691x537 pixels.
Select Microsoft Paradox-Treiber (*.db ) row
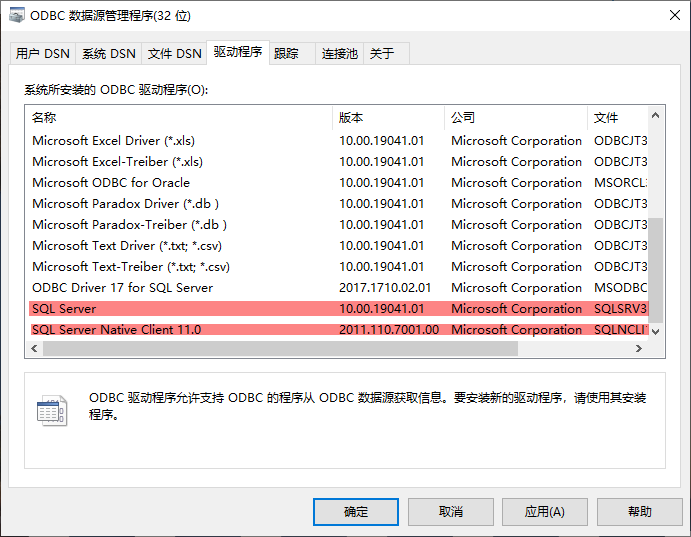coord(338,225)
